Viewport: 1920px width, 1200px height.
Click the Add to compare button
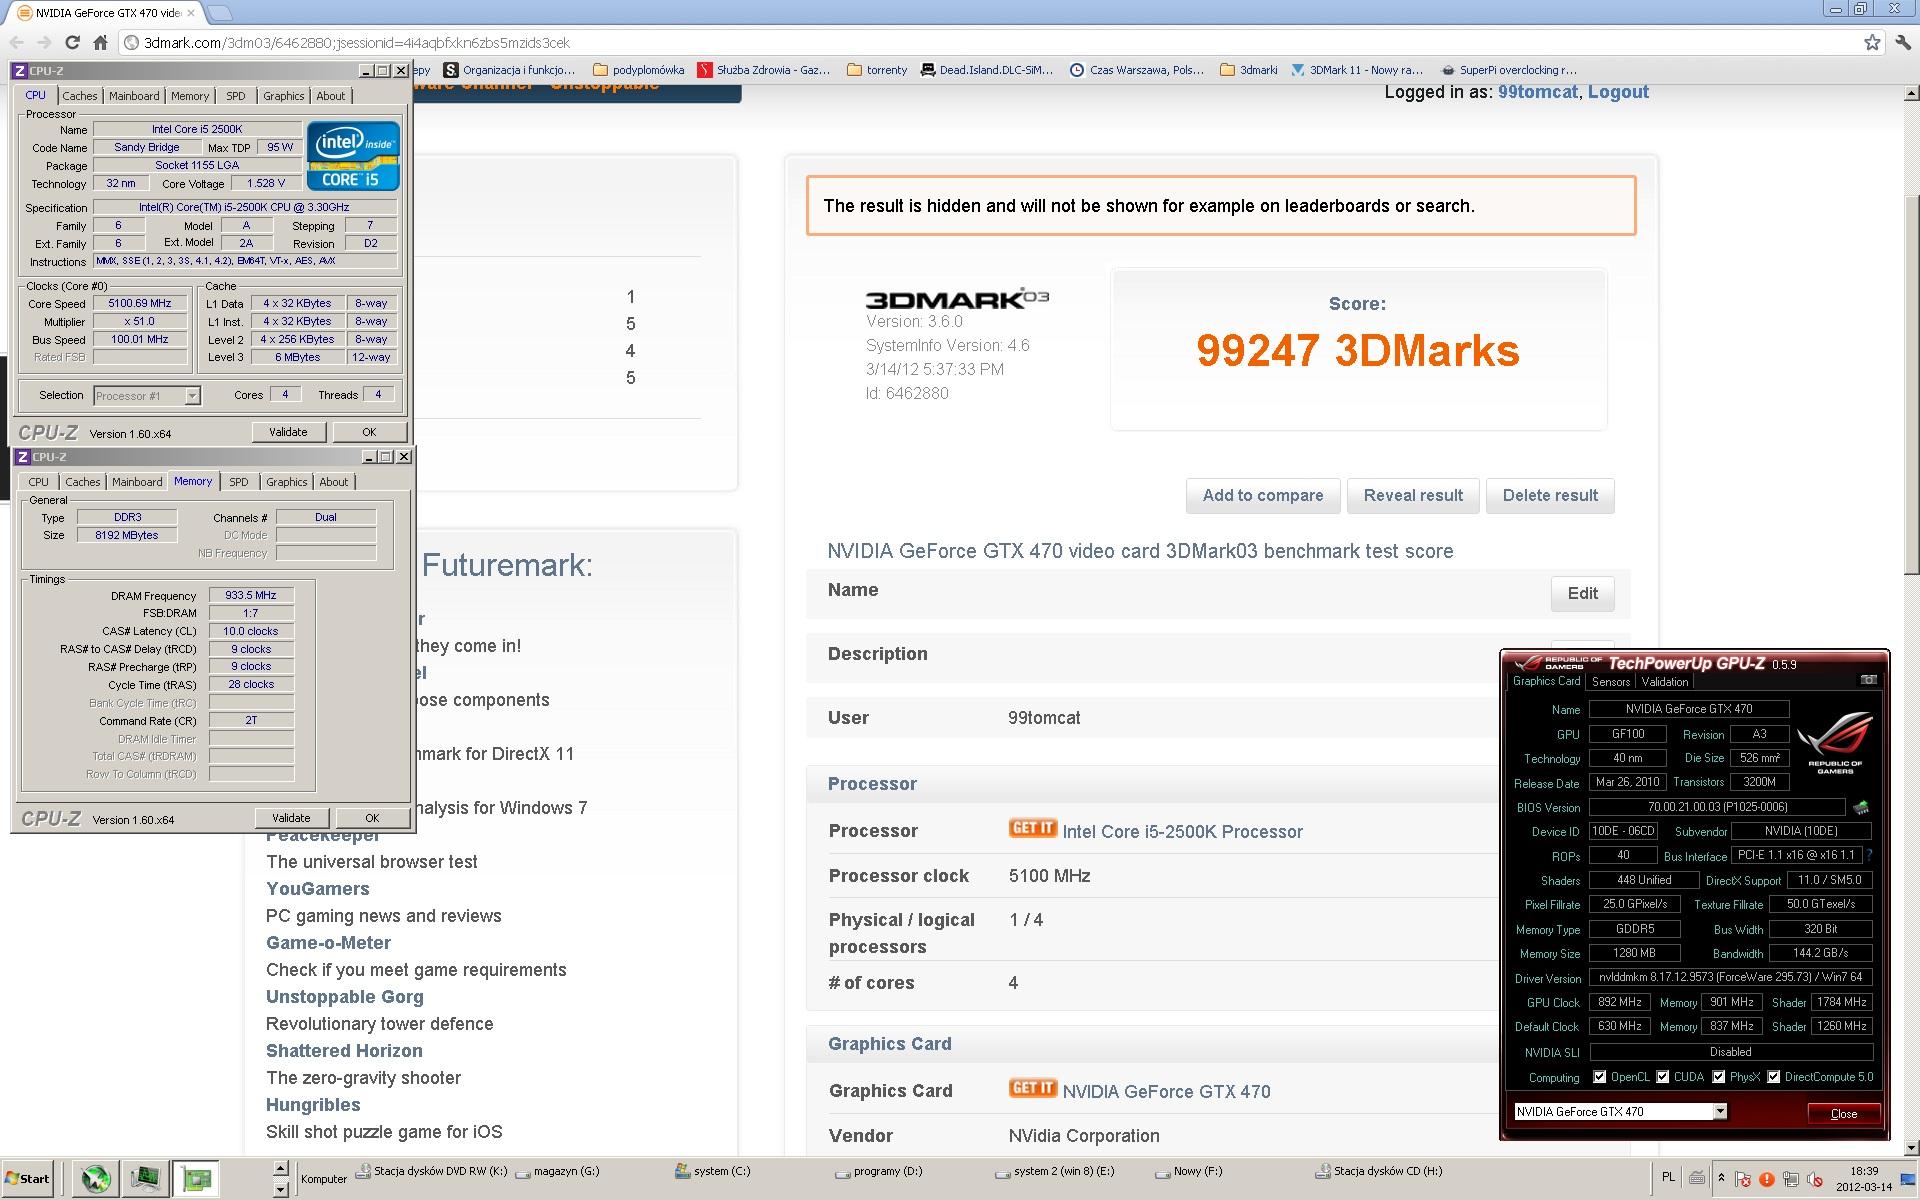1263,496
